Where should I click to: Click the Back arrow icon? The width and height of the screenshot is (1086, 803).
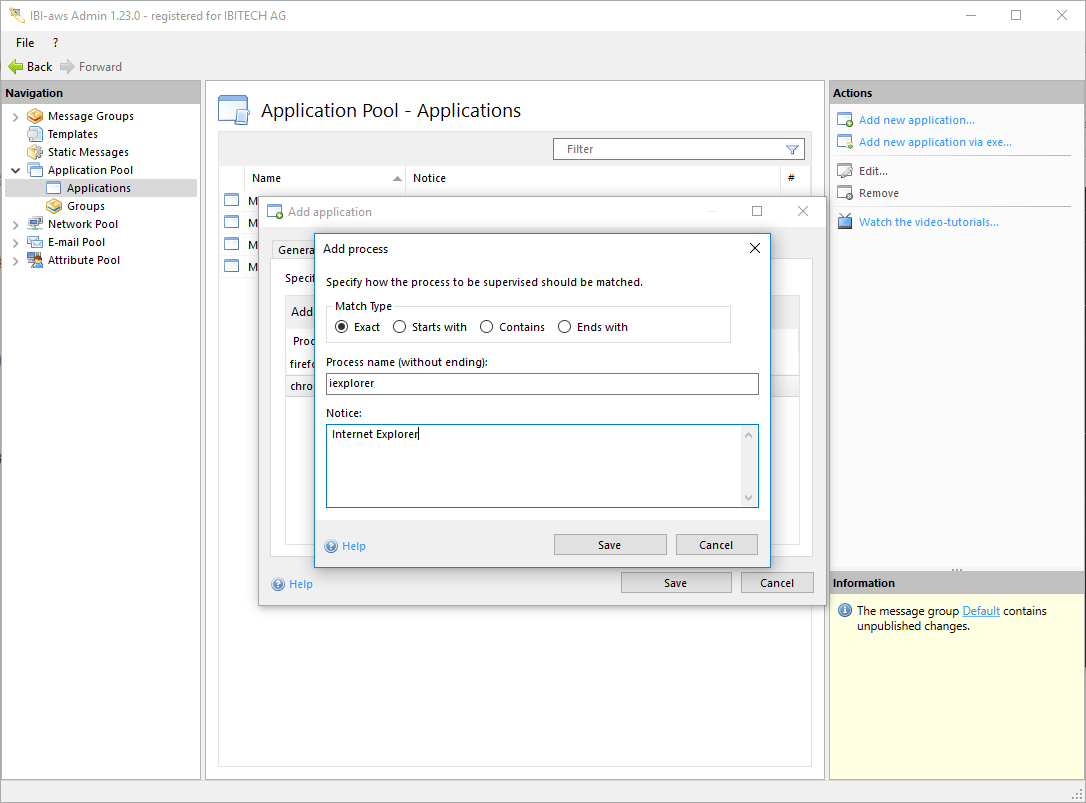15,67
